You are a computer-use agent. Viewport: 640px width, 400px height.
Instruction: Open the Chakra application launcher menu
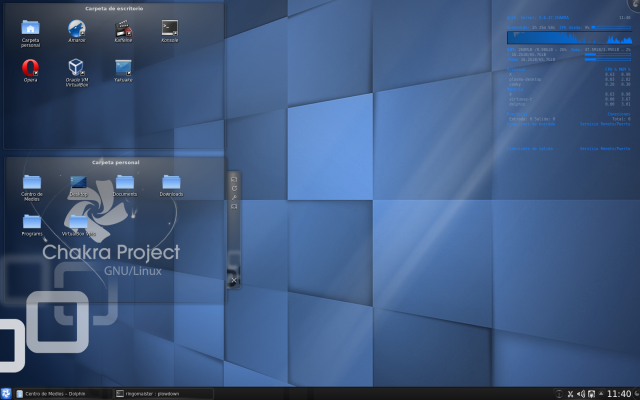pyautogui.click(x=6, y=393)
